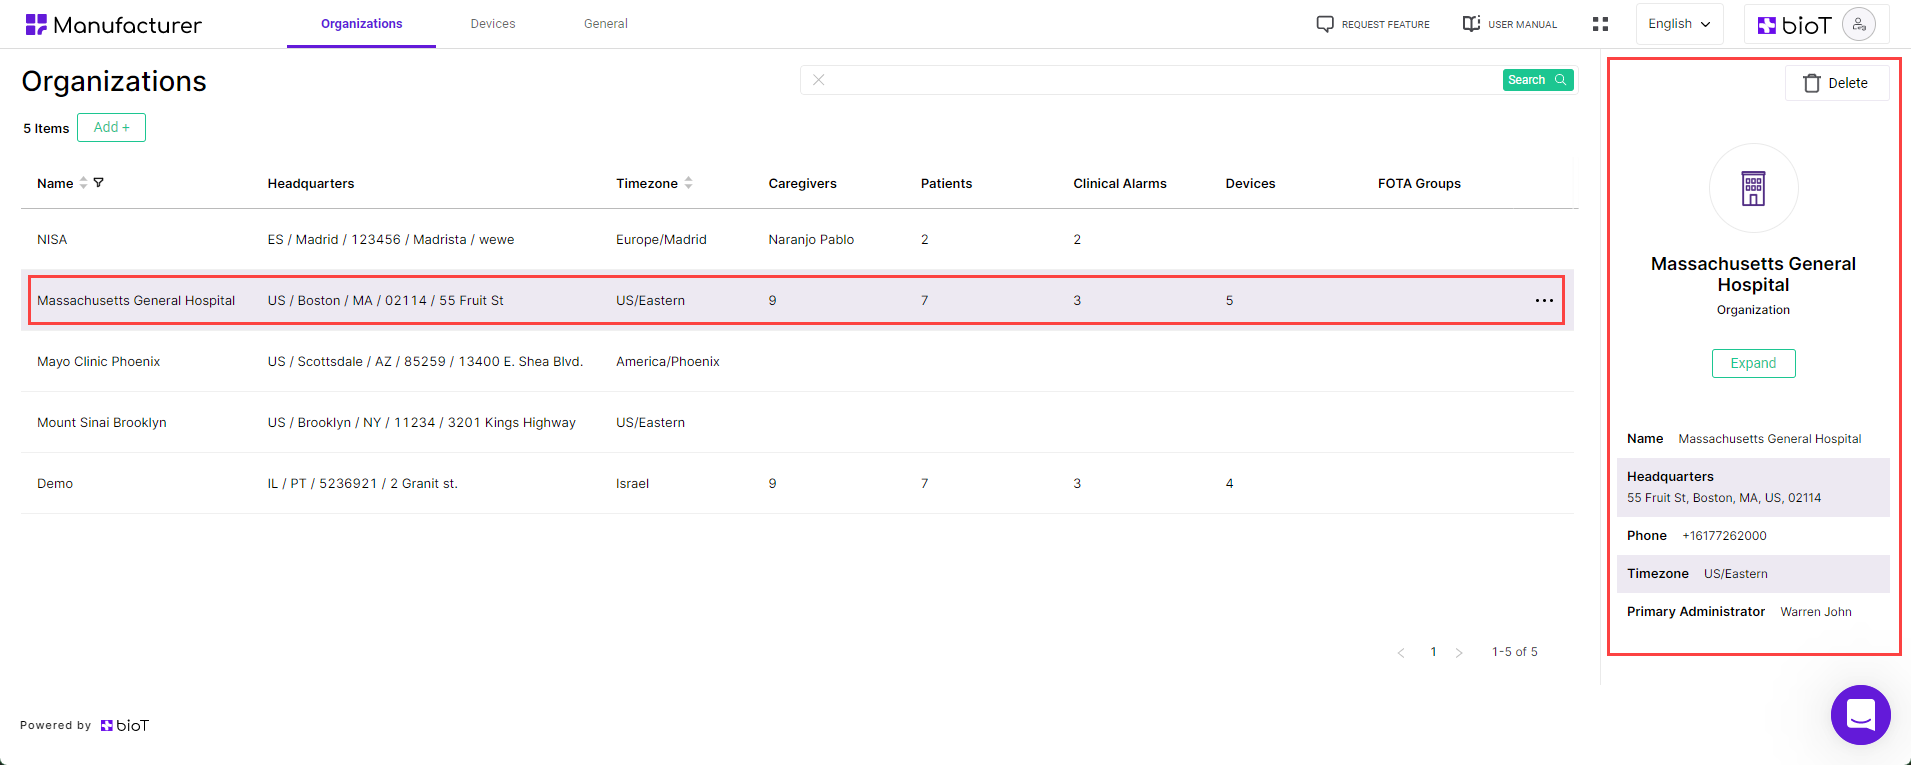
Task: Open the User Manual book icon
Action: [x=1471, y=24]
